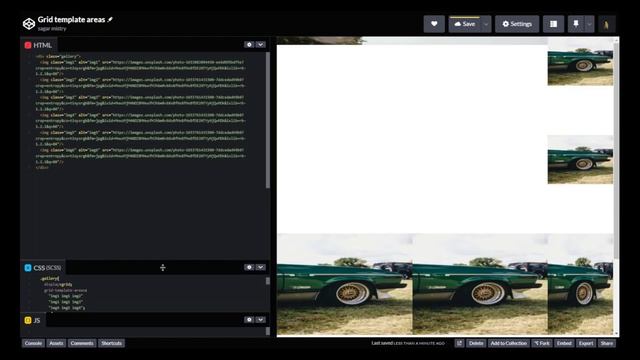Open the Comments panel
Screen dimensions: 640x360
tap(82, 343)
